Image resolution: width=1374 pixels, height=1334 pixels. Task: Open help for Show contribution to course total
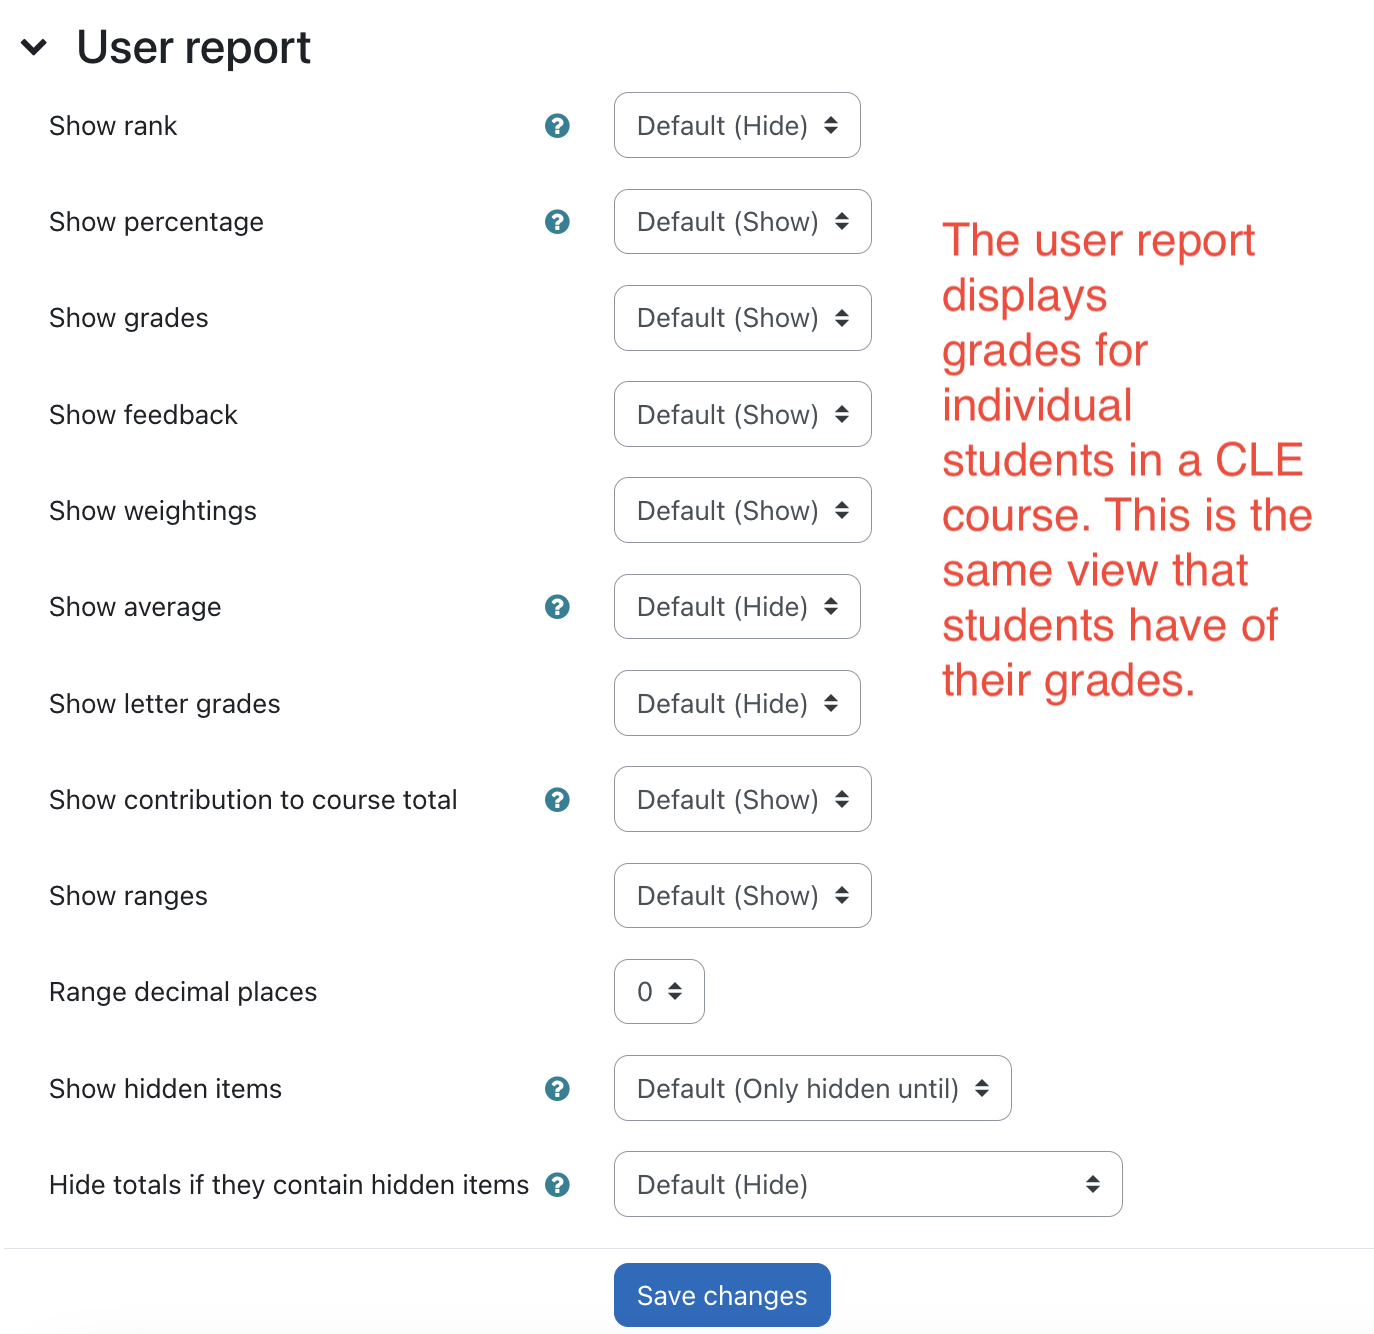557,800
